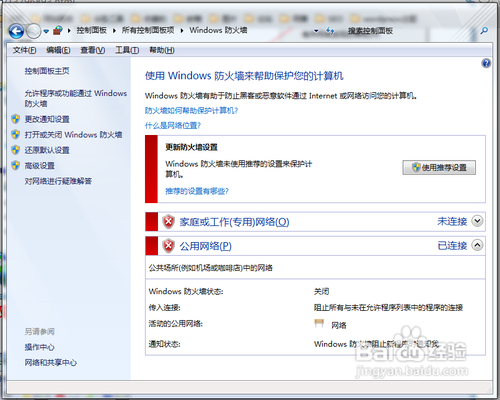The image size is (500, 400).
Task: Open 对网络进行疑难解答
Action: tap(58, 181)
